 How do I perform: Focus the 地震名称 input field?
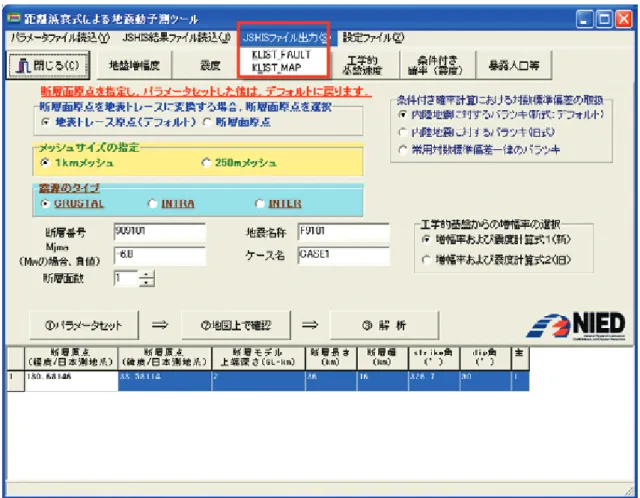[x=343, y=232]
